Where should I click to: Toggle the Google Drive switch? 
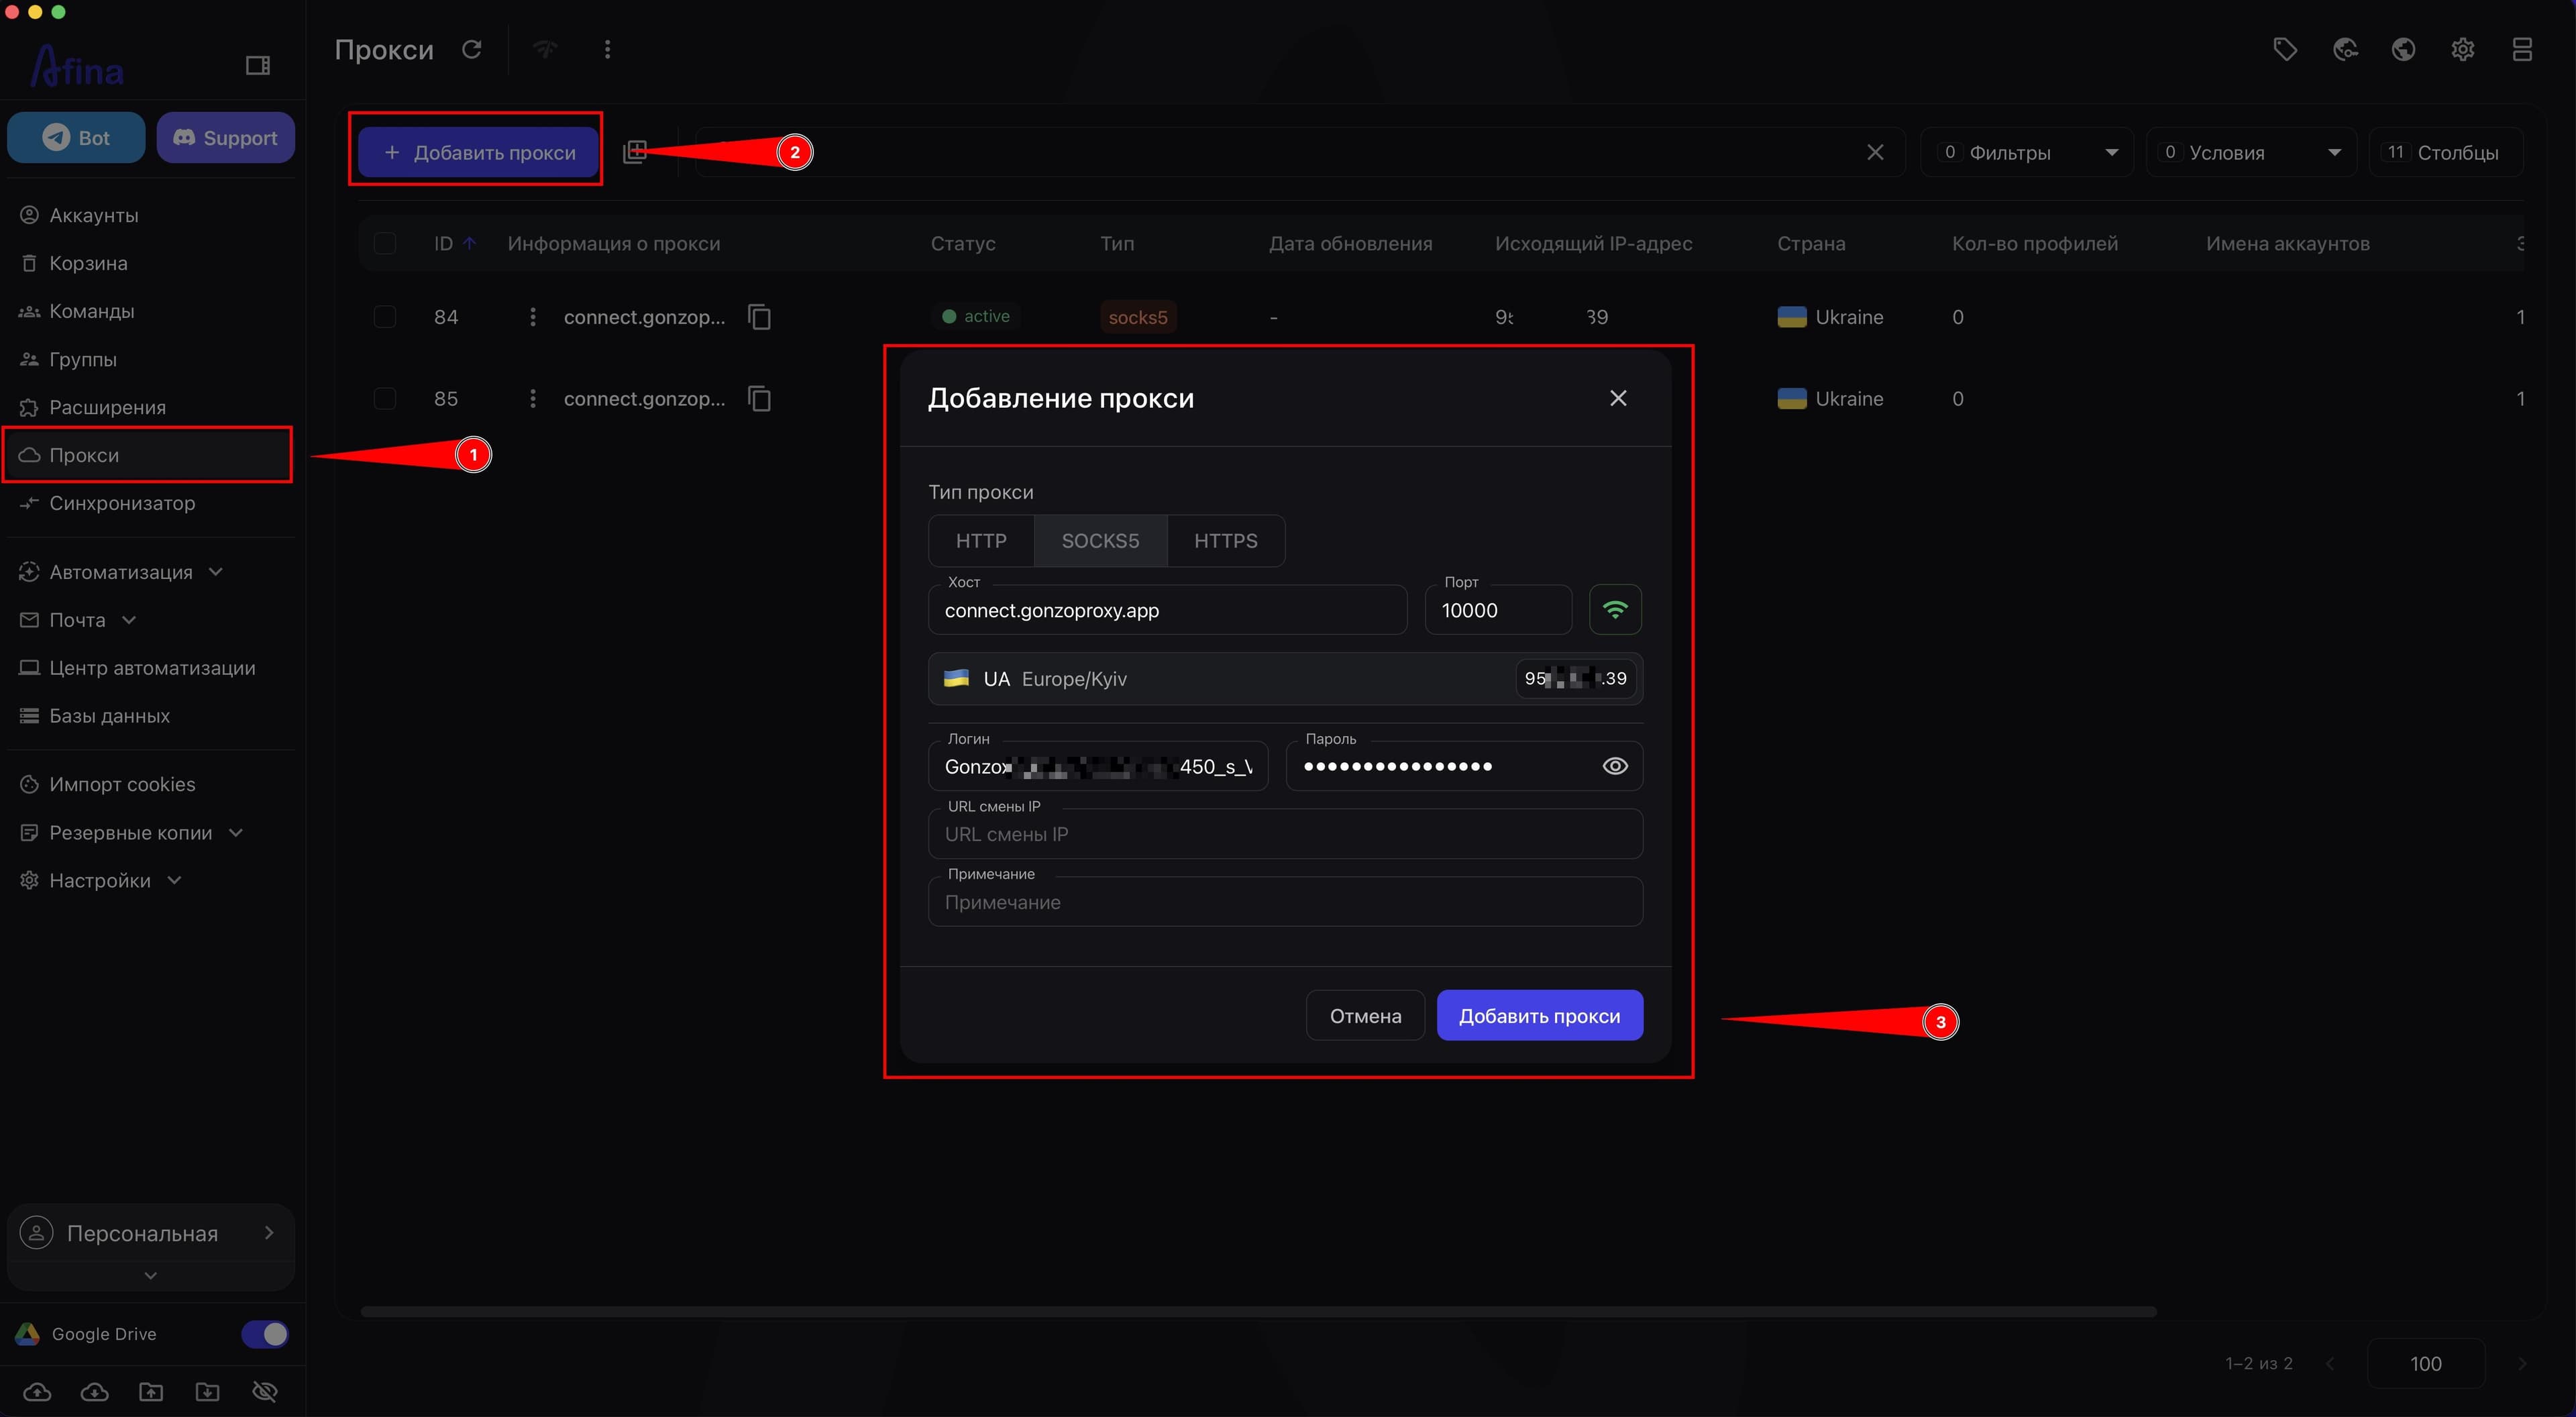coord(265,1334)
